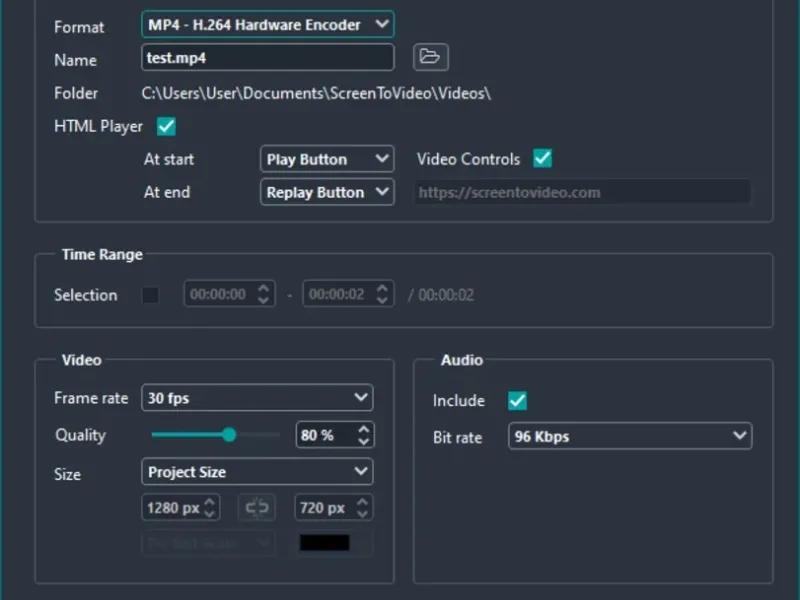
Task: Uncheck the Audio Include checkbox
Action: [517, 401]
